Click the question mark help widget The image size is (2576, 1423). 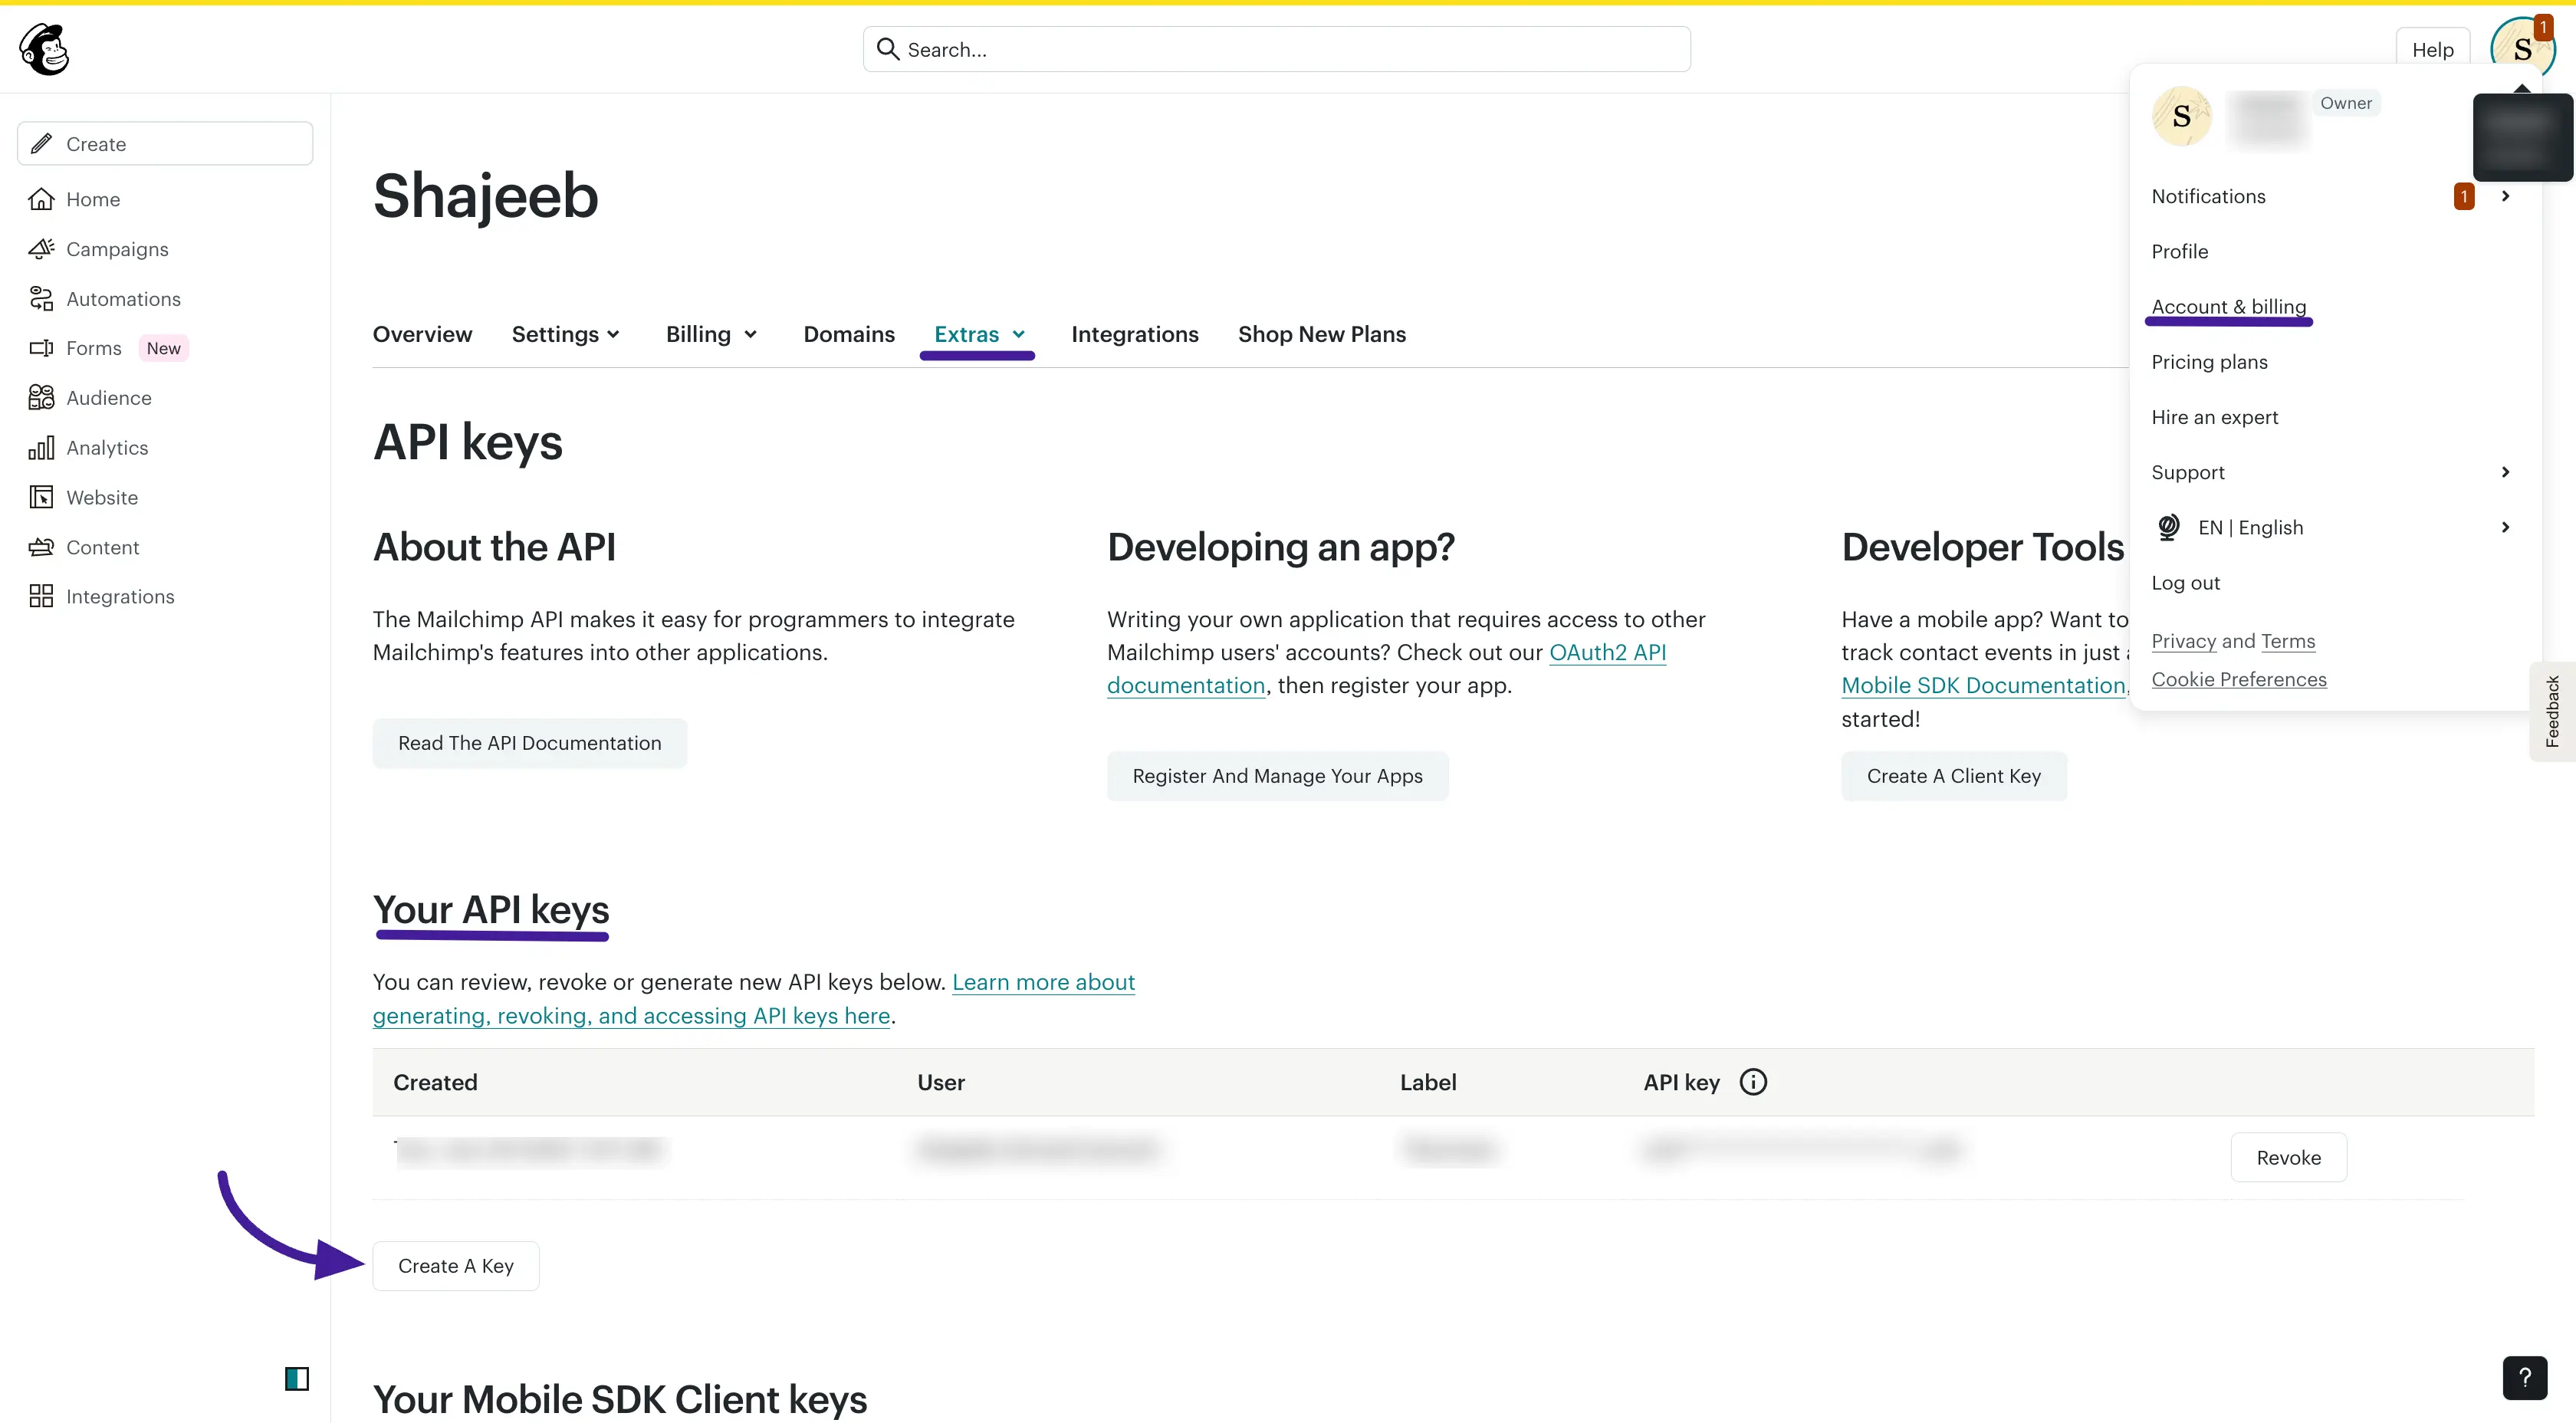2524,1378
